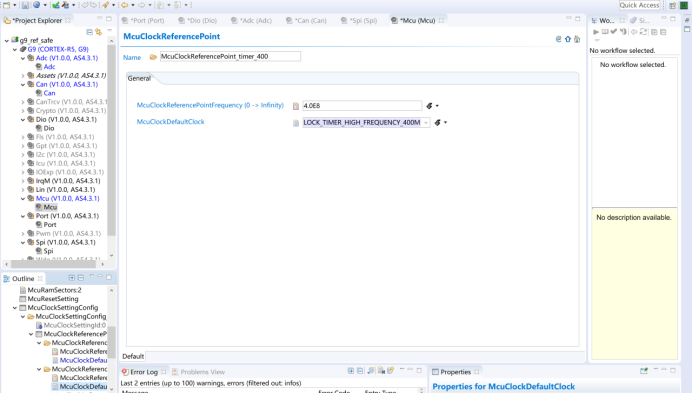The width and height of the screenshot is (693, 393).
Task: Open dropdown arrow beside default clock tool icon
Action: tap(446, 122)
